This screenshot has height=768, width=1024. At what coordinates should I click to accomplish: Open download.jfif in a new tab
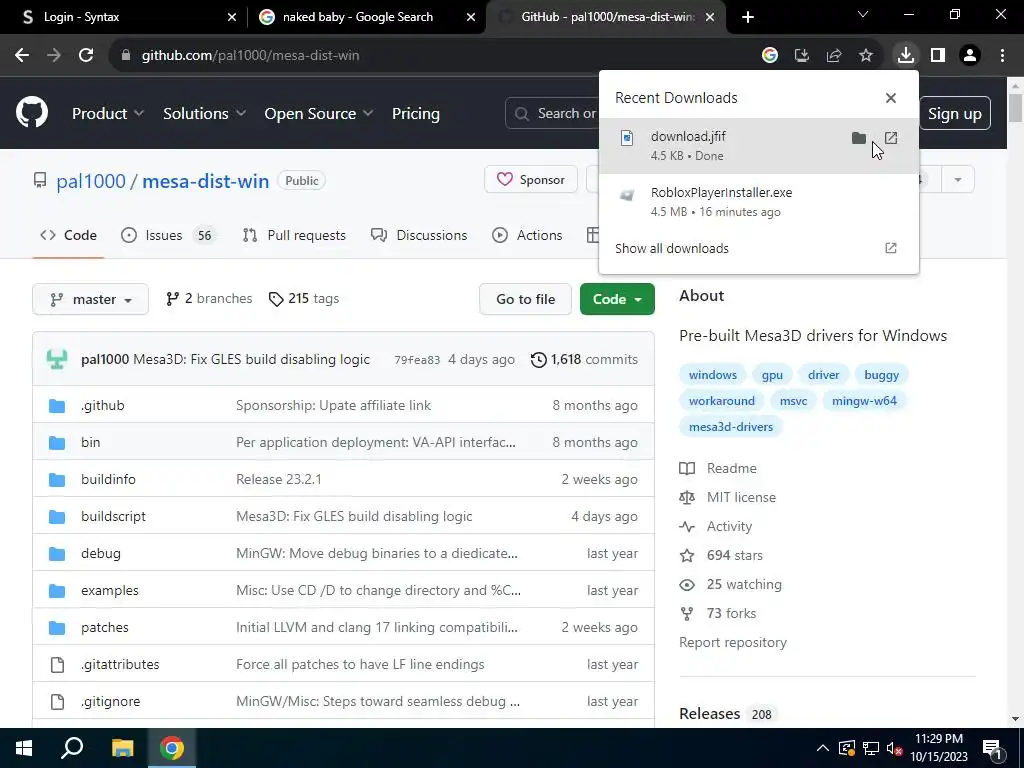click(x=891, y=138)
